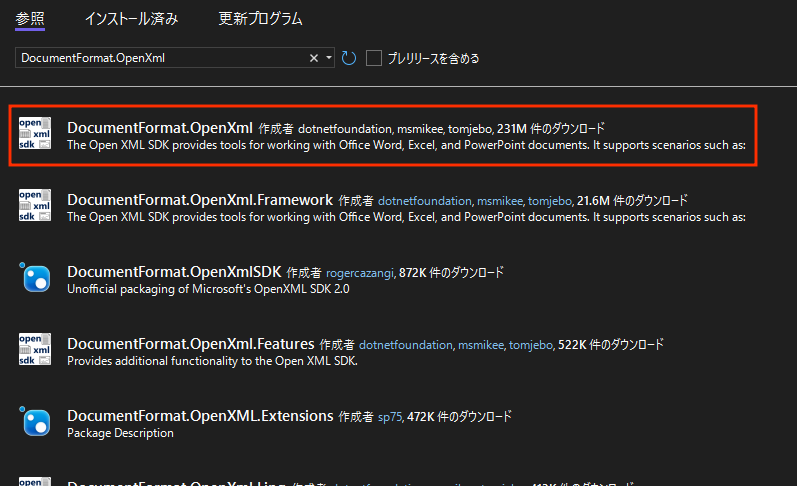The image size is (797, 486).
Task: Open dotnetfoundation author link in Features row
Action: [406, 345]
